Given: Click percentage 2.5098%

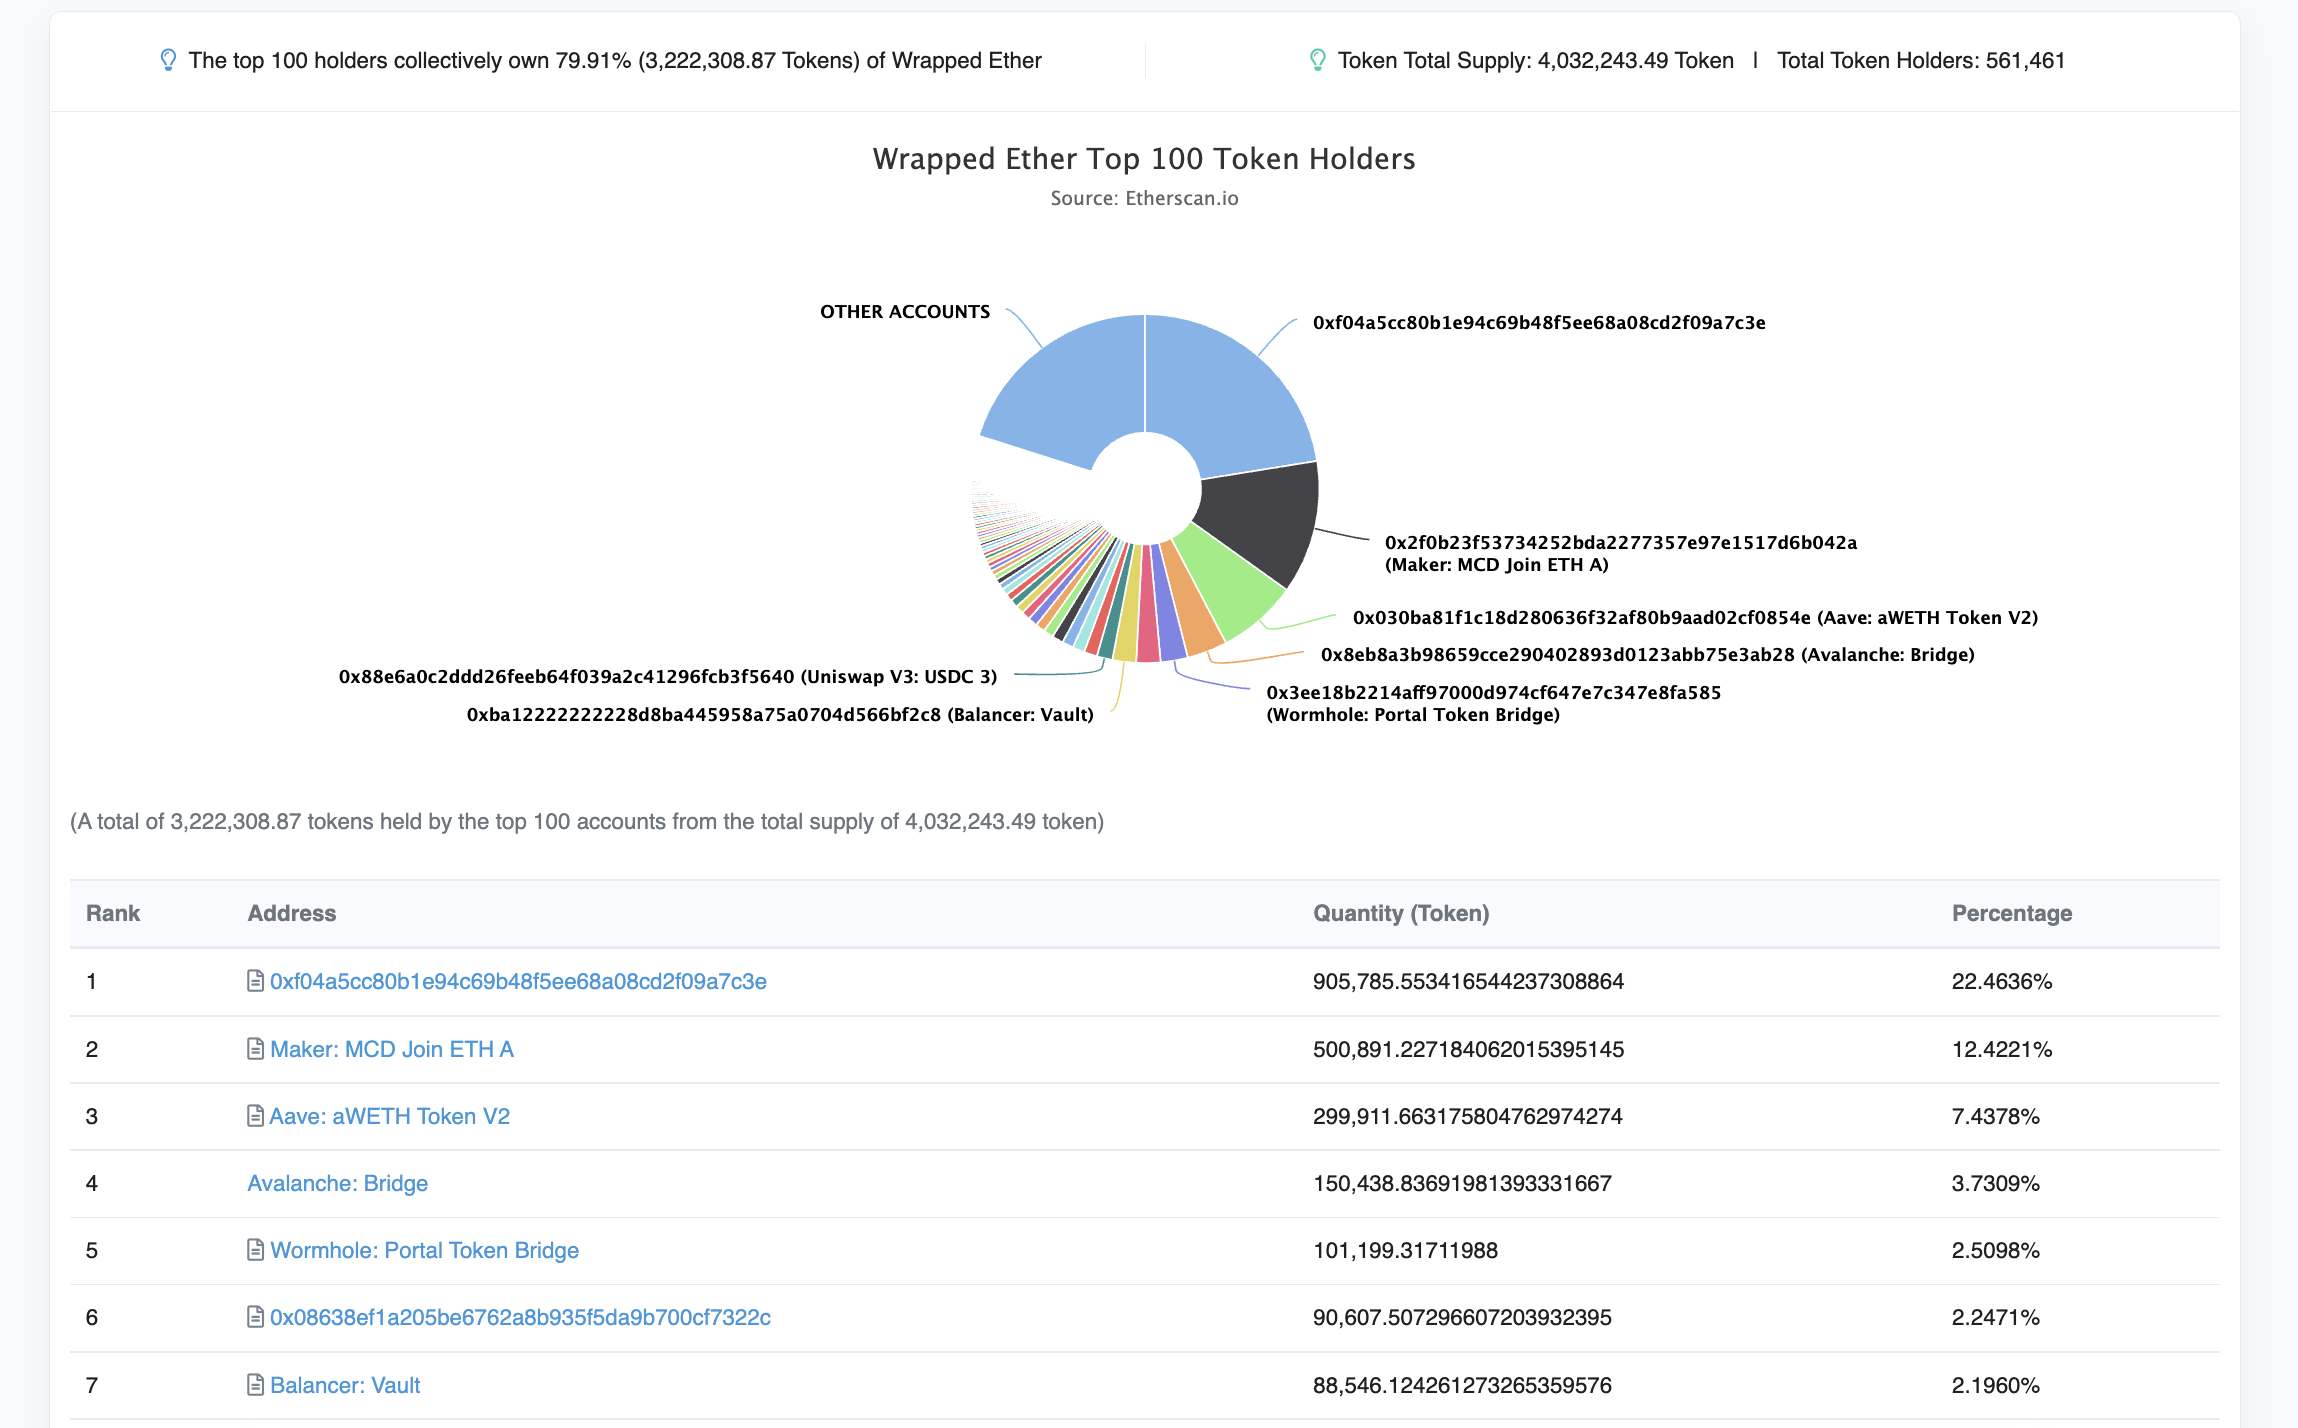Looking at the screenshot, I should coord(1996,1250).
